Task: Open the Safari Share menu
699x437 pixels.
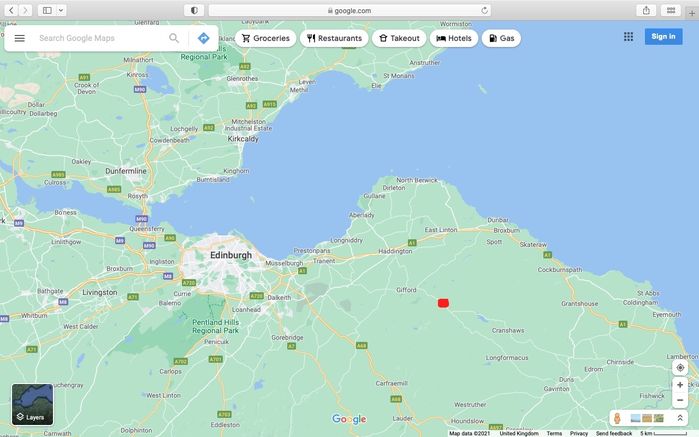Action: pyautogui.click(x=646, y=10)
